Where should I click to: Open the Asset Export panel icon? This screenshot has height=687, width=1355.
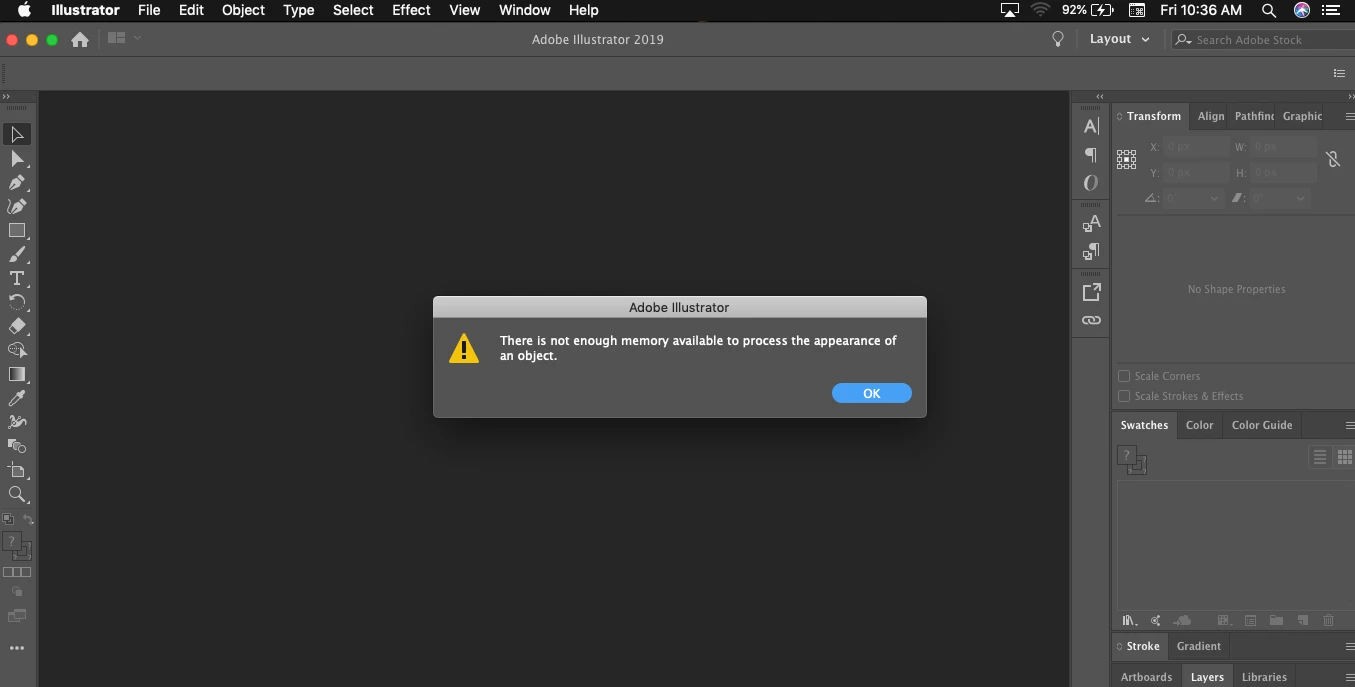coord(1091,292)
